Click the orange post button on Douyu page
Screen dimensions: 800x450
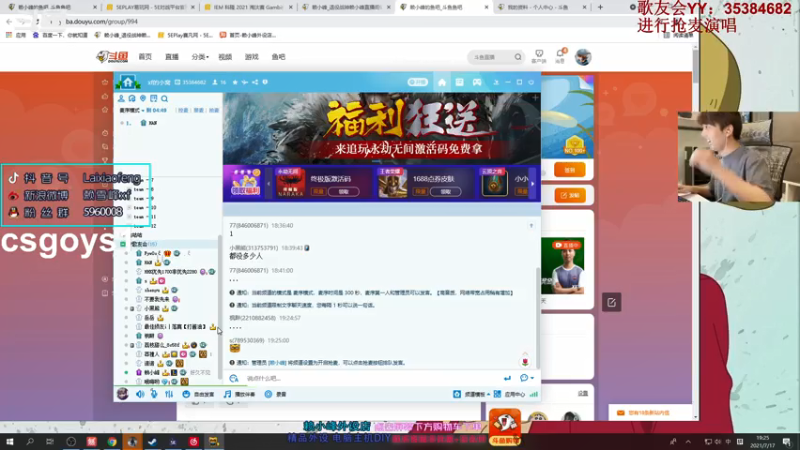569,195
